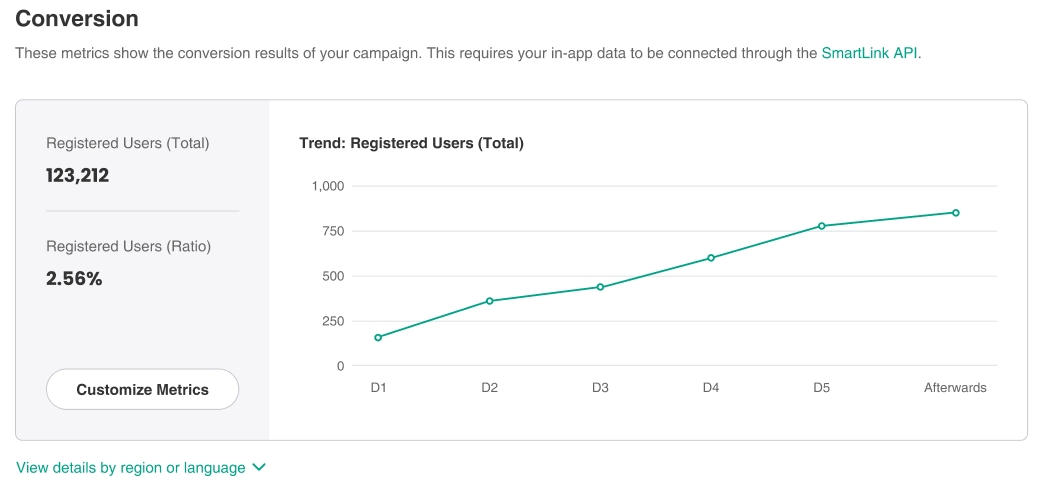Click the Trend: Registered Users (Total) chart title

tap(411, 143)
